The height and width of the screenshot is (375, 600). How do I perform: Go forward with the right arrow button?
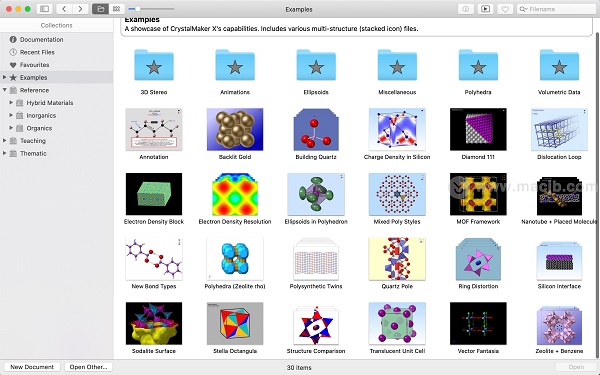coord(80,9)
